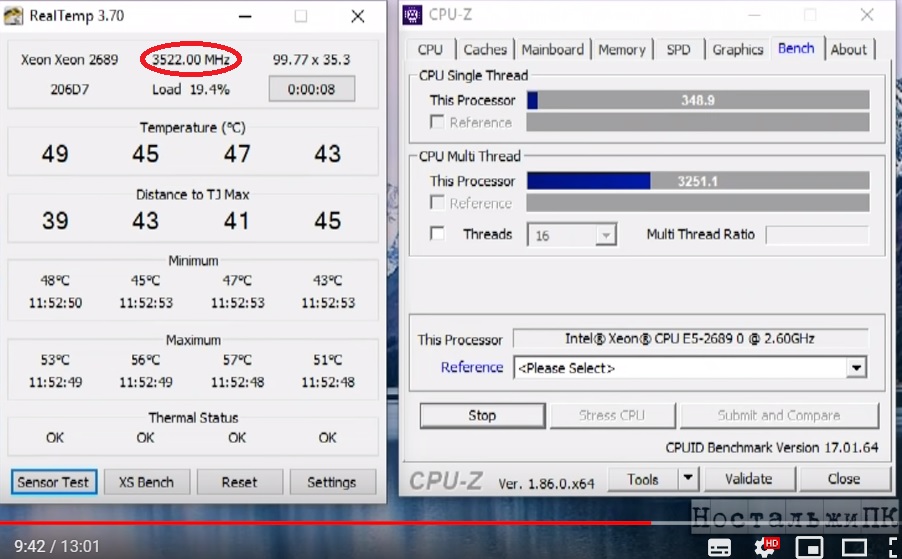
Task: Open RealTemp Settings button
Action: [332, 482]
